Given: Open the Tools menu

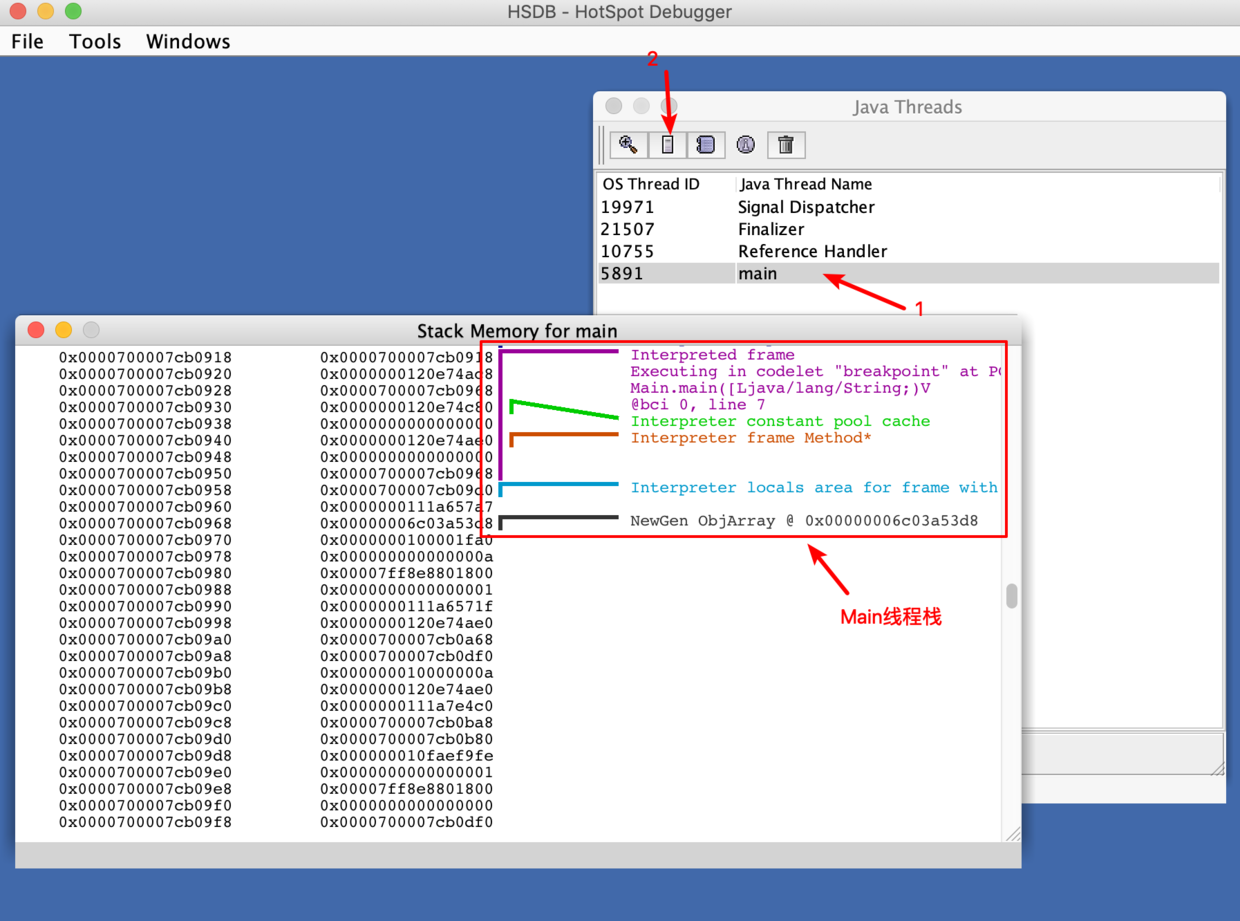Looking at the screenshot, I should pyautogui.click(x=95, y=41).
